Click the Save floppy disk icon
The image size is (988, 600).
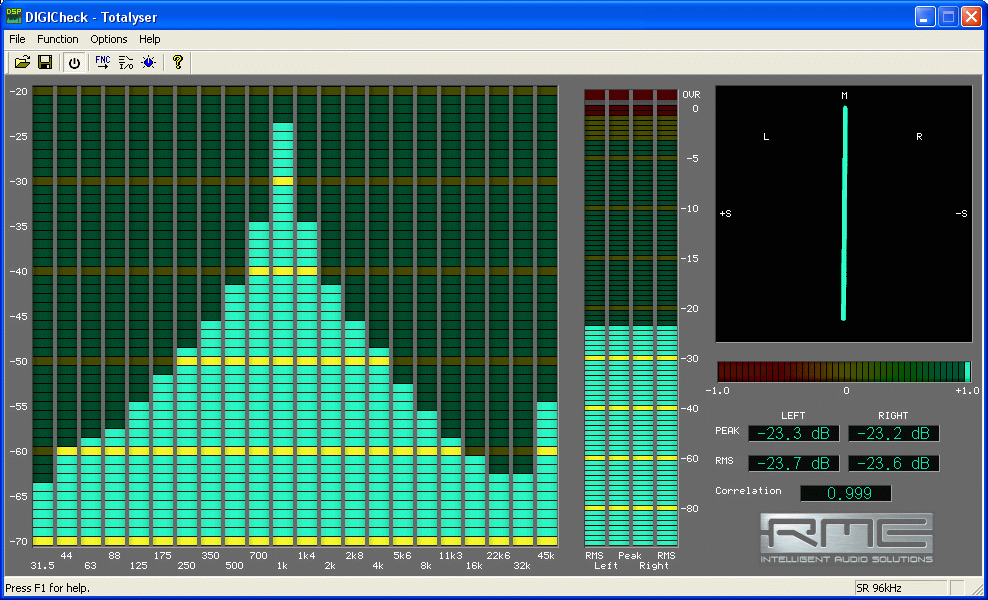coord(45,62)
